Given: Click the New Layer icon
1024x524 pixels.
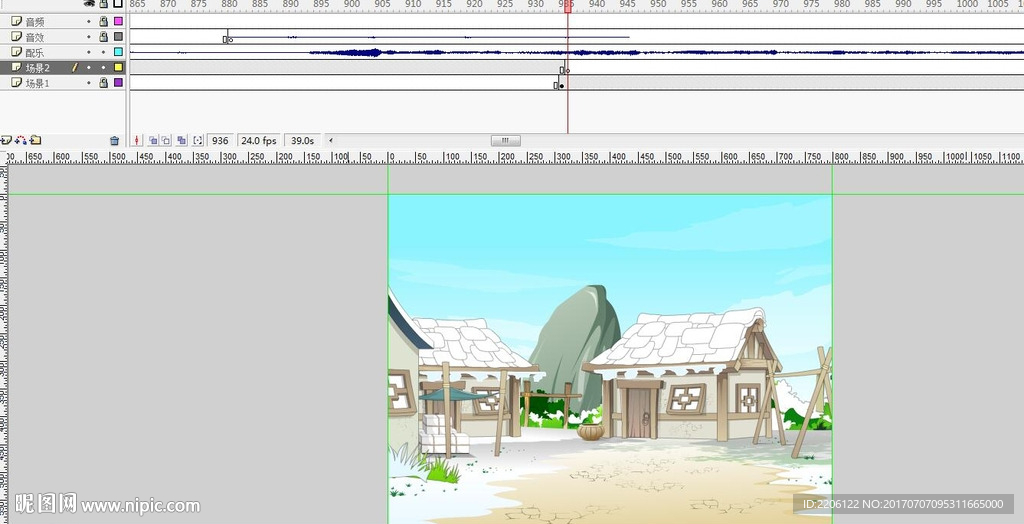Looking at the screenshot, I should pyautogui.click(x=7, y=140).
